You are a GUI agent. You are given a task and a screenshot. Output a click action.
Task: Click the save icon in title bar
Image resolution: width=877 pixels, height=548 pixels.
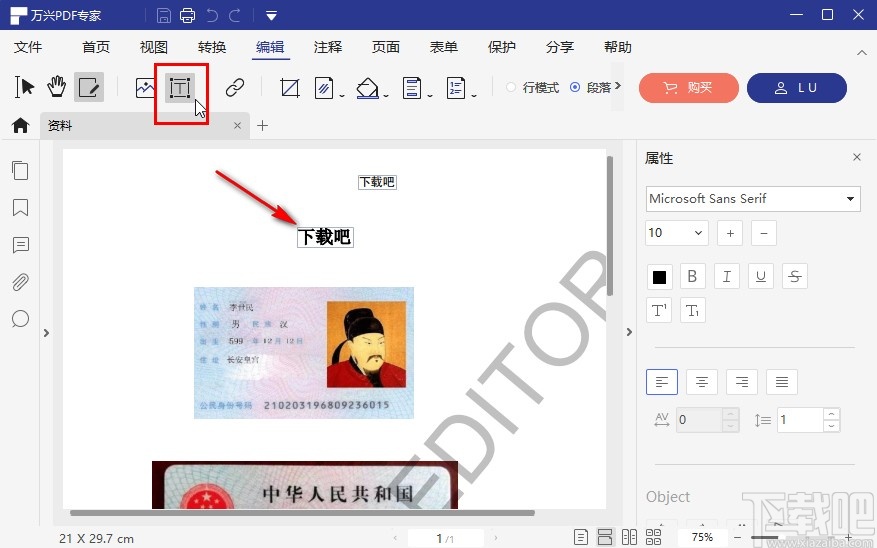pyautogui.click(x=163, y=15)
